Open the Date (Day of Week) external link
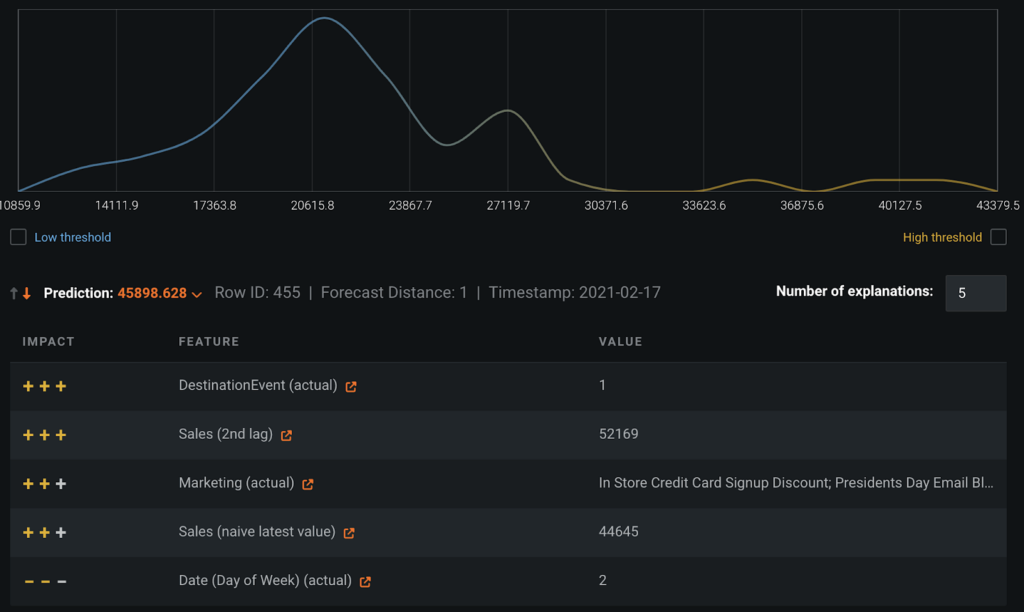The width and height of the screenshot is (1024, 612). 363,580
